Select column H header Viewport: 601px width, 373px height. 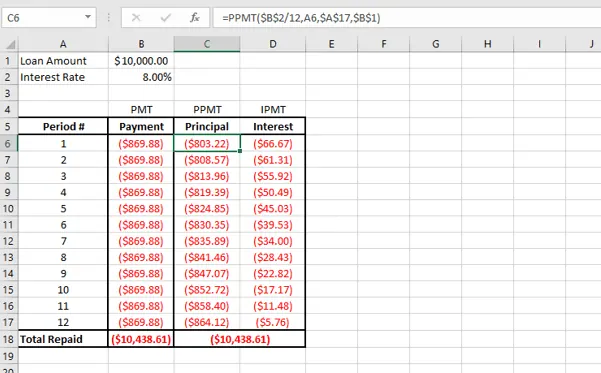click(488, 44)
